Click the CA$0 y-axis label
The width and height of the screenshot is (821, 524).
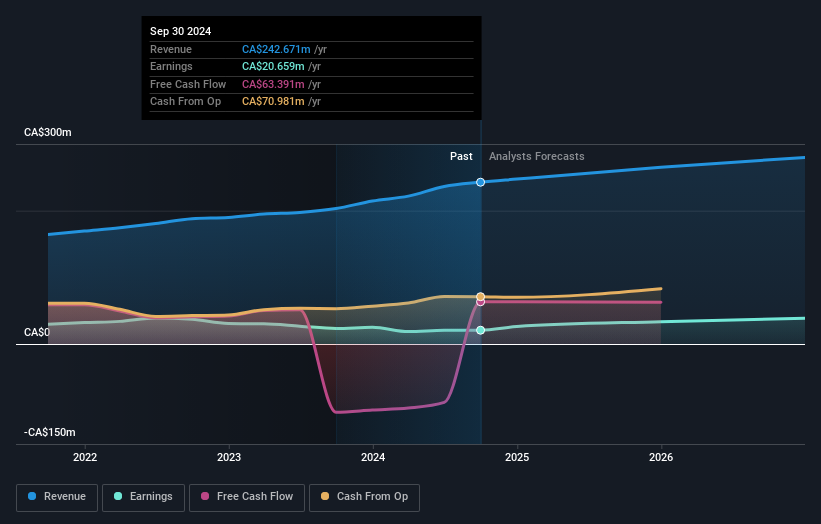click(37, 332)
